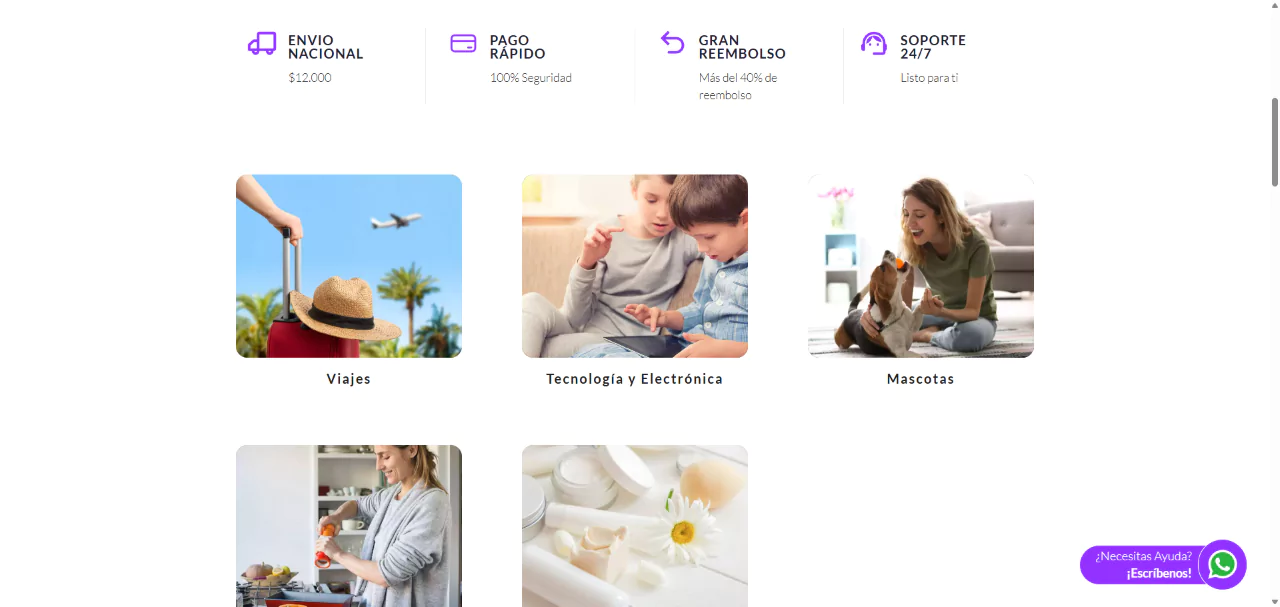Viewport: 1280px width, 607px height.
Task: Click the Más del 40% de reembolso text
Action: coord(738,86)
